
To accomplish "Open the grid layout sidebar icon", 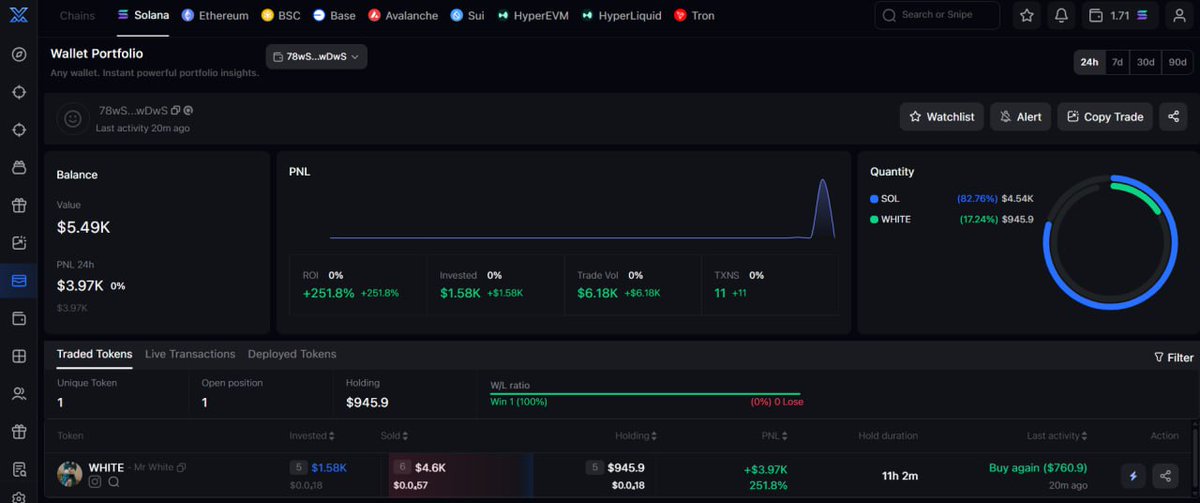I will pyautogui.click(x=19, y=356).
